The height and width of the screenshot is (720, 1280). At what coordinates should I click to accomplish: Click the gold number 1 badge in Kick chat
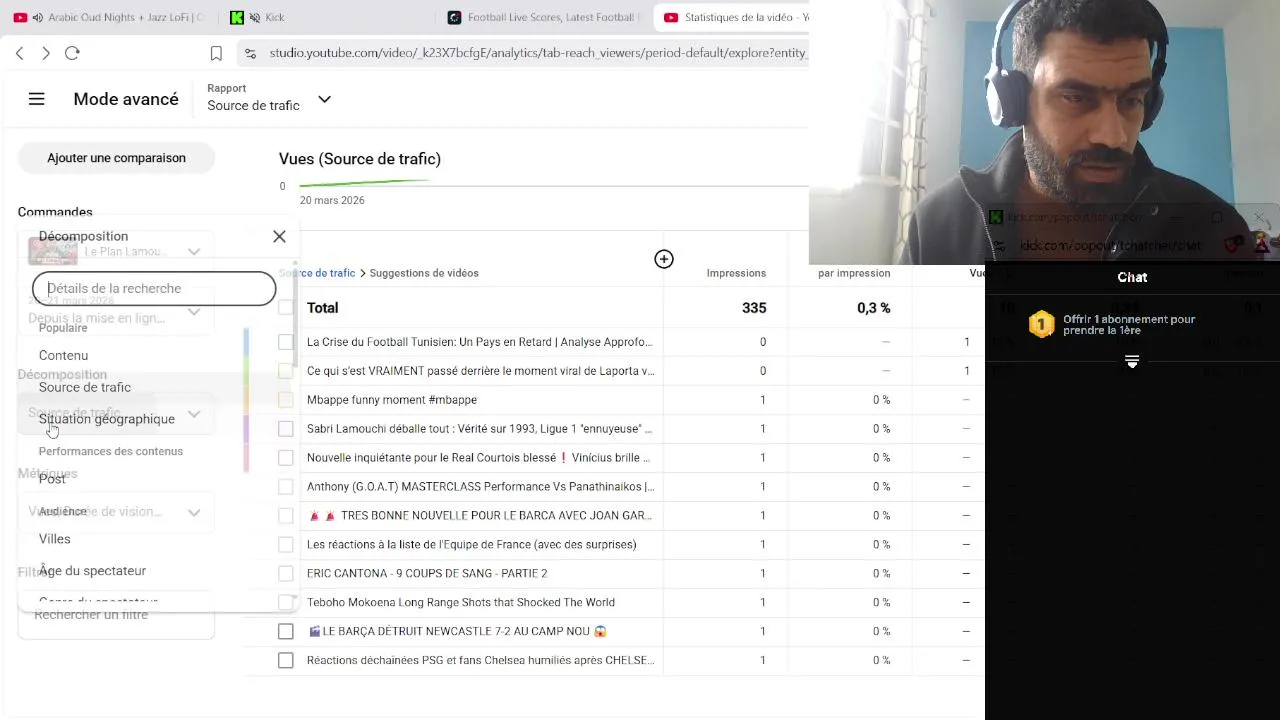pyautogui.click(x=1041, y=324)
